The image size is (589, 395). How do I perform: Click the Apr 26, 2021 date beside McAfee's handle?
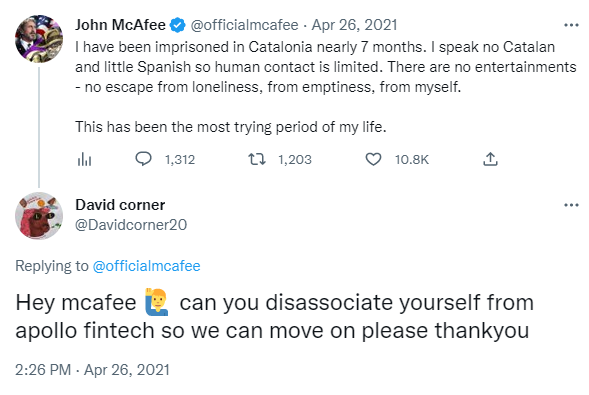pyautogui.click(x=354, y=25)
